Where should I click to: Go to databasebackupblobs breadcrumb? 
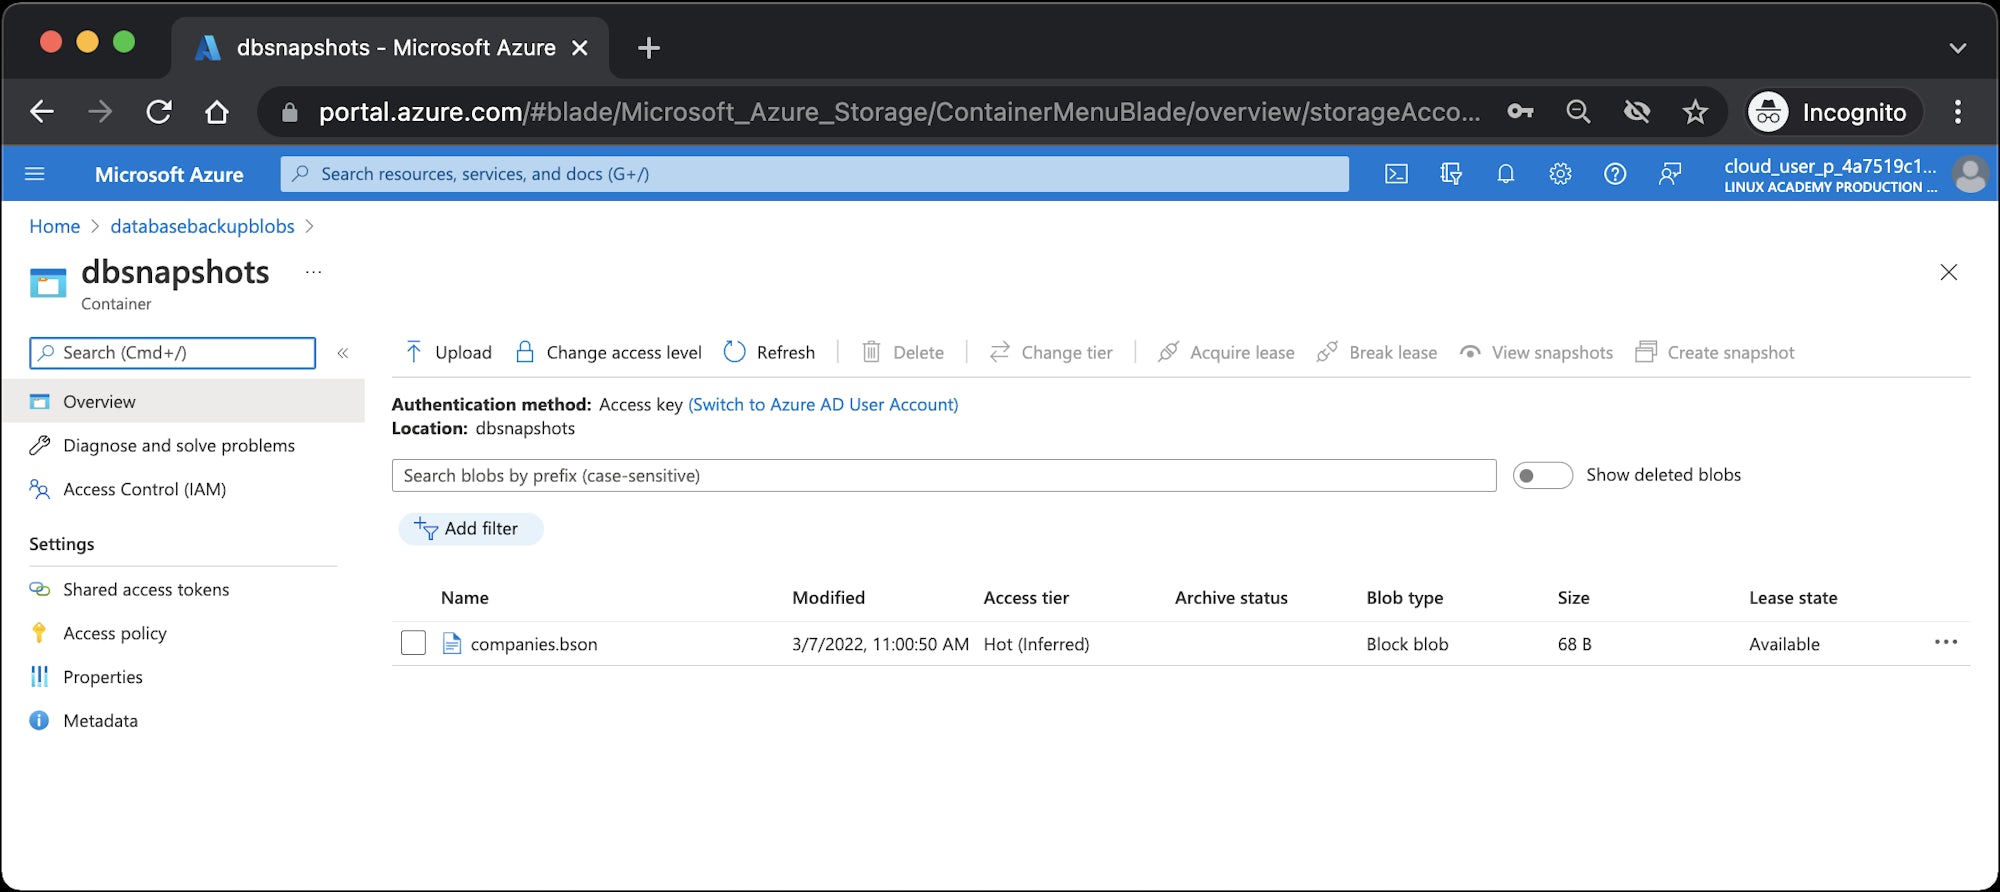pos(202,226)
